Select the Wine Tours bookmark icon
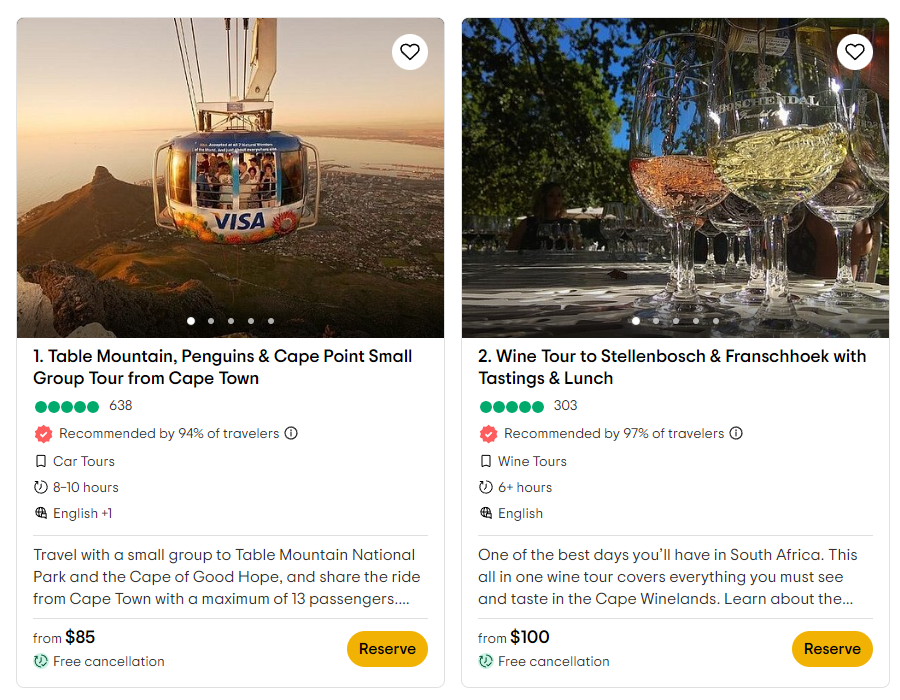The image size is (900, 700). (487, 461)
